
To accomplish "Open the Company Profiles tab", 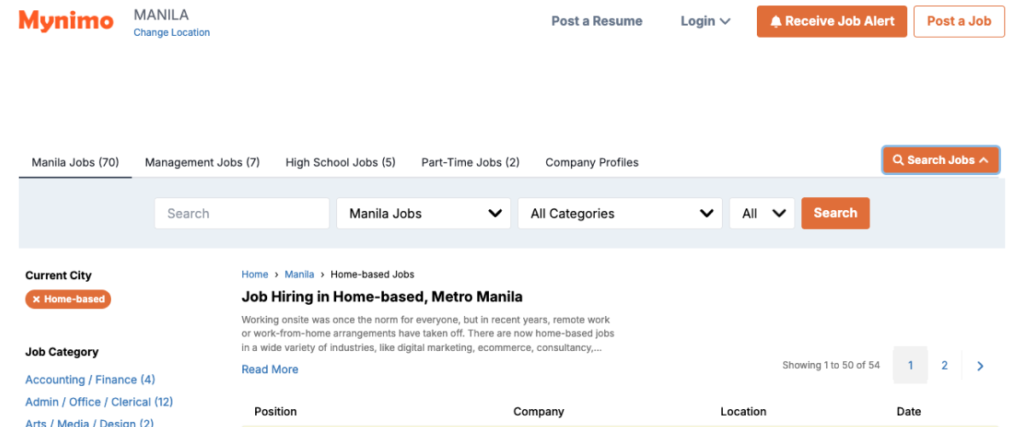I will [591, 162].
